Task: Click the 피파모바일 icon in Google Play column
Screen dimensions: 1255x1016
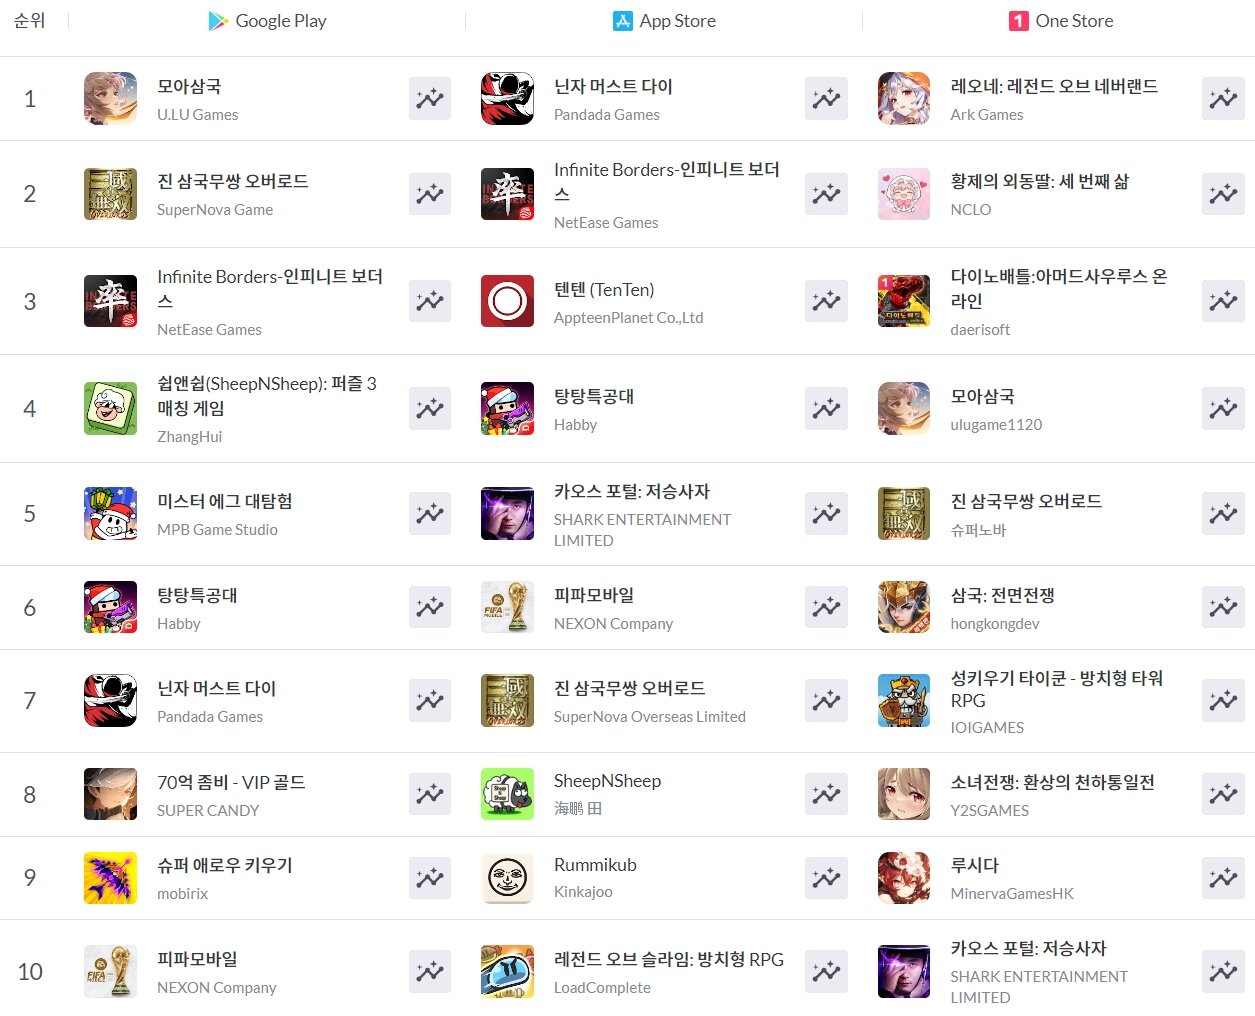Action: pos(110,971)
